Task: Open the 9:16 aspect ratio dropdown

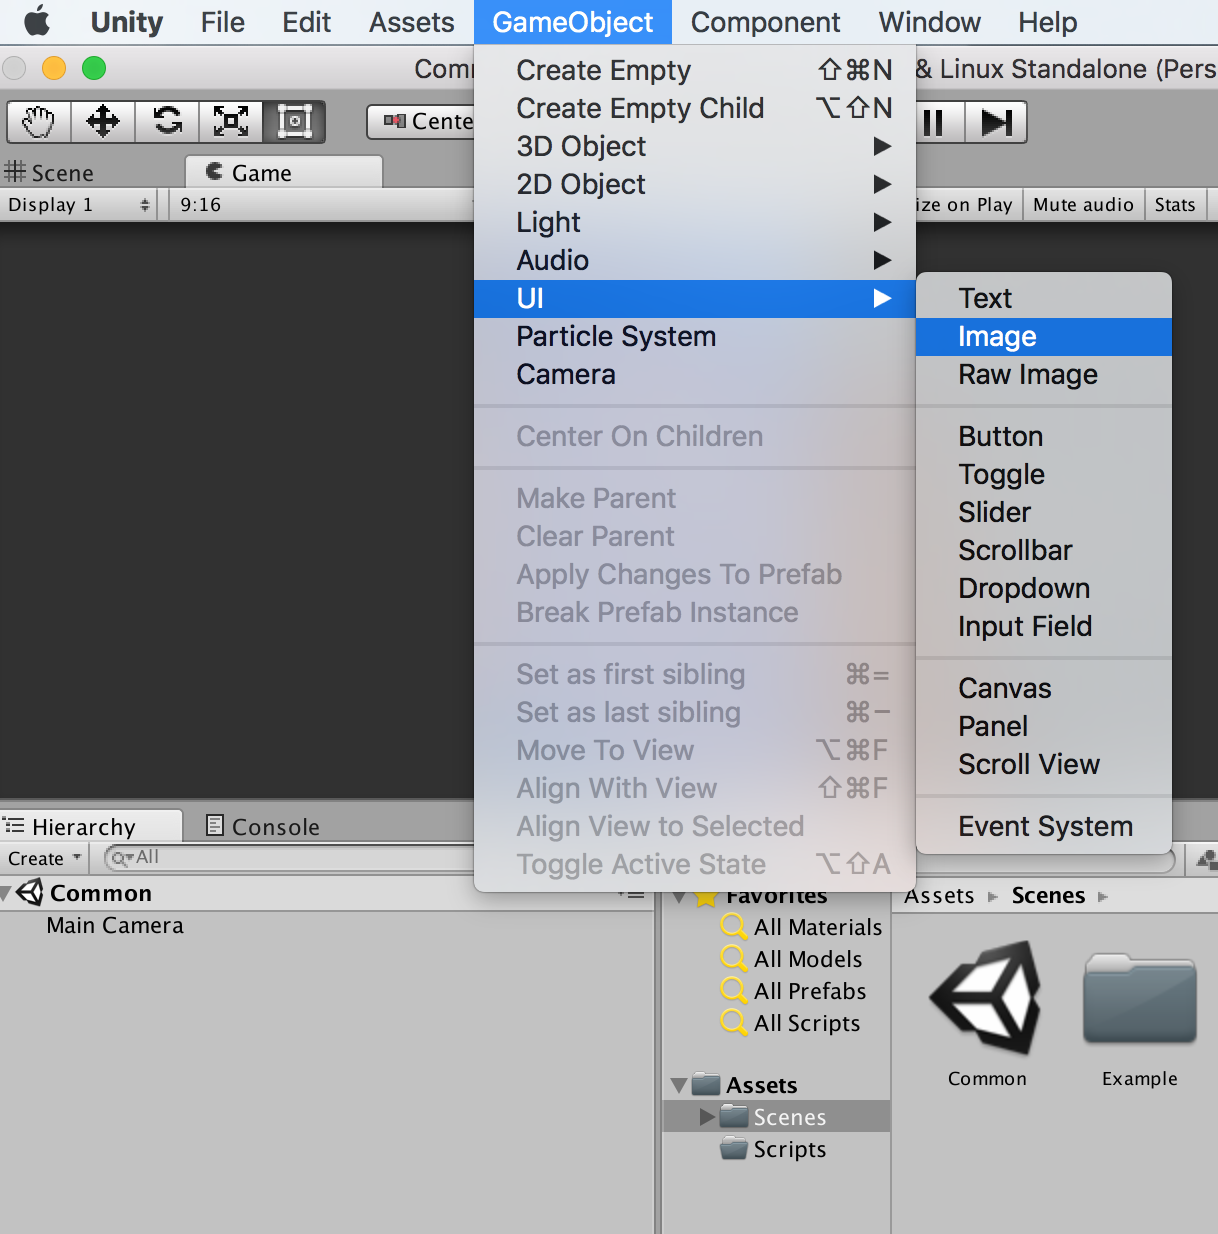Action: click(322, 205)
